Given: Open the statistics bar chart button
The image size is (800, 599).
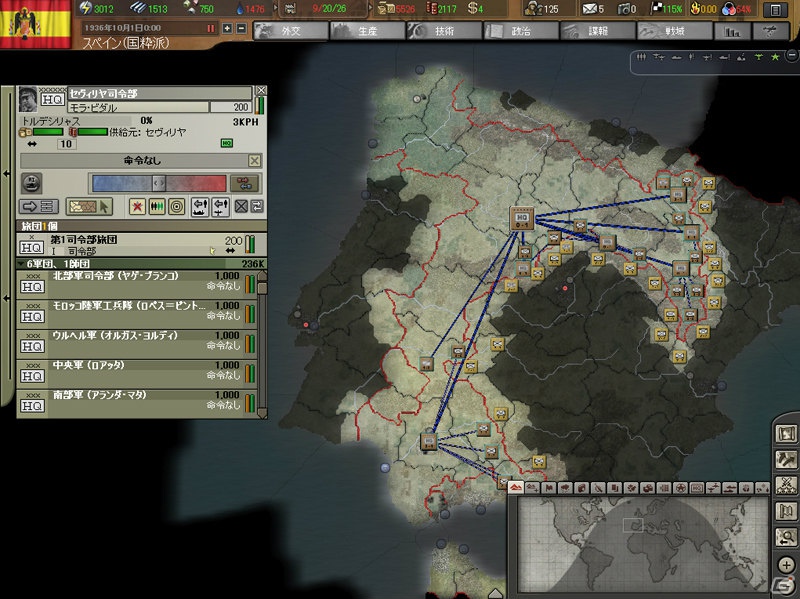Looking at the screenshot, I should point(732,32).
